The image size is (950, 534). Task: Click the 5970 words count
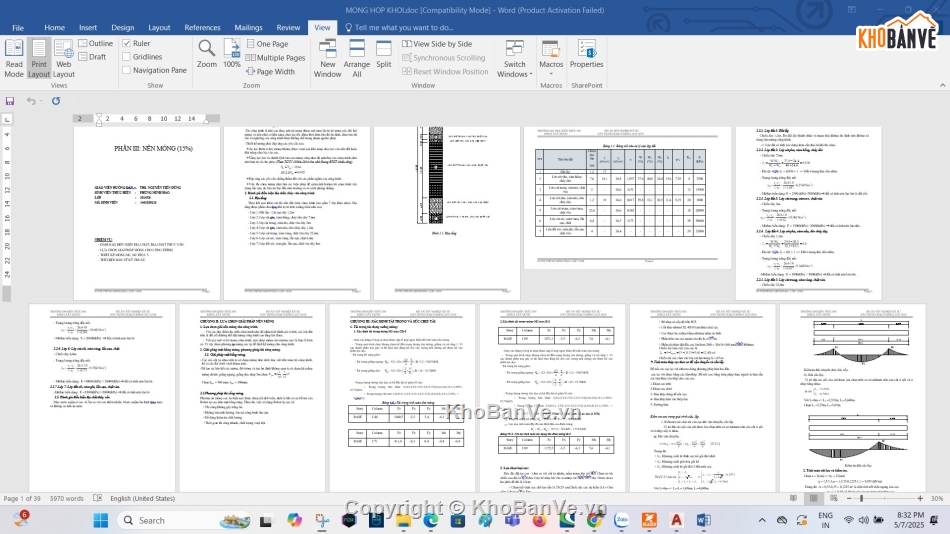click(67, 498)
